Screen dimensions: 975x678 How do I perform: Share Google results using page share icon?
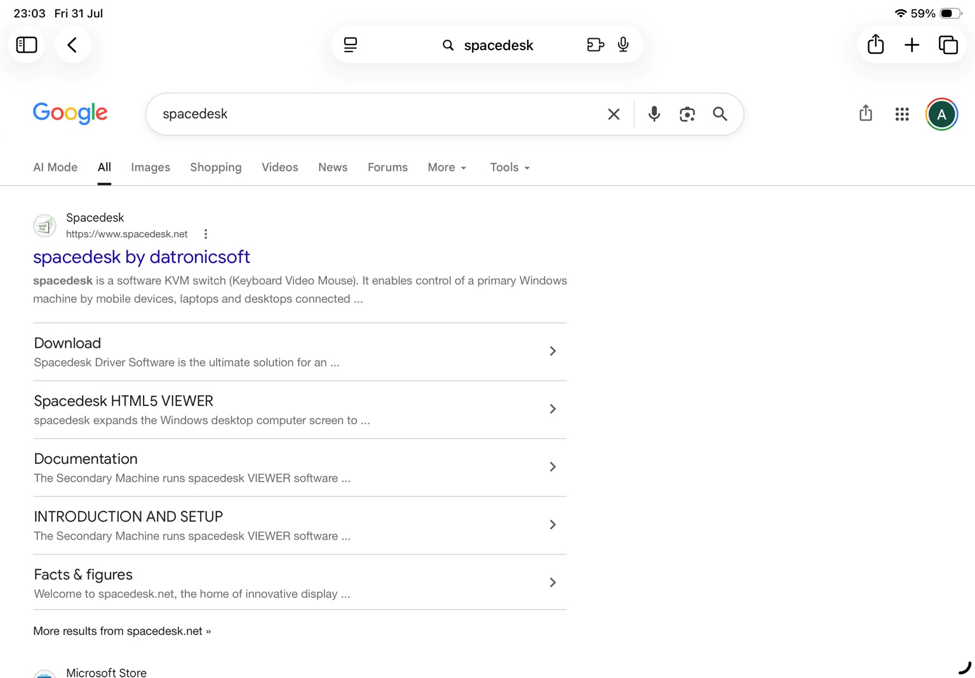(x=866, y=113)
